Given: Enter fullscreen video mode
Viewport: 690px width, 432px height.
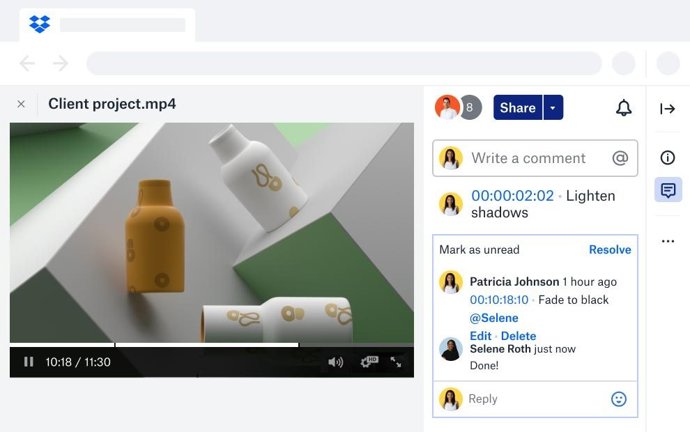Looking at the screenshot, I should 397,362.
